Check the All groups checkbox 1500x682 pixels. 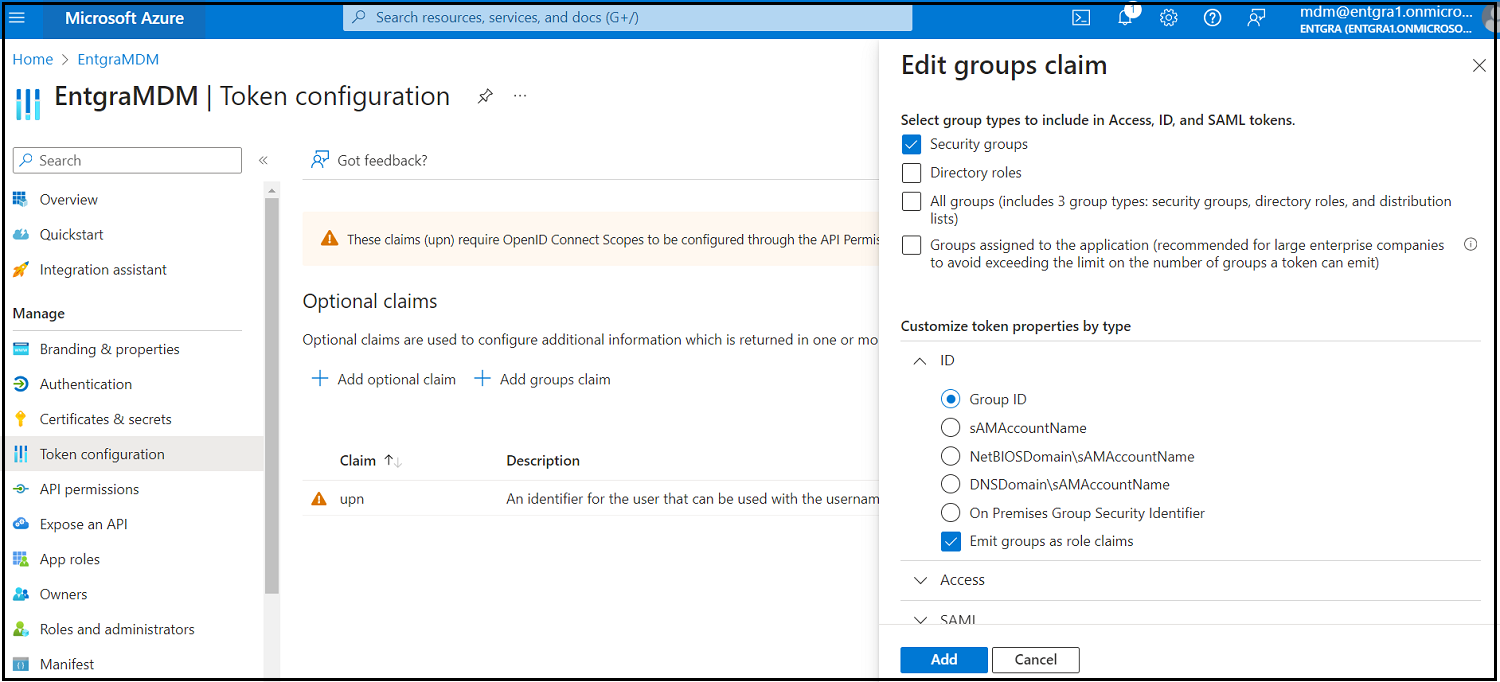(911, 201)
